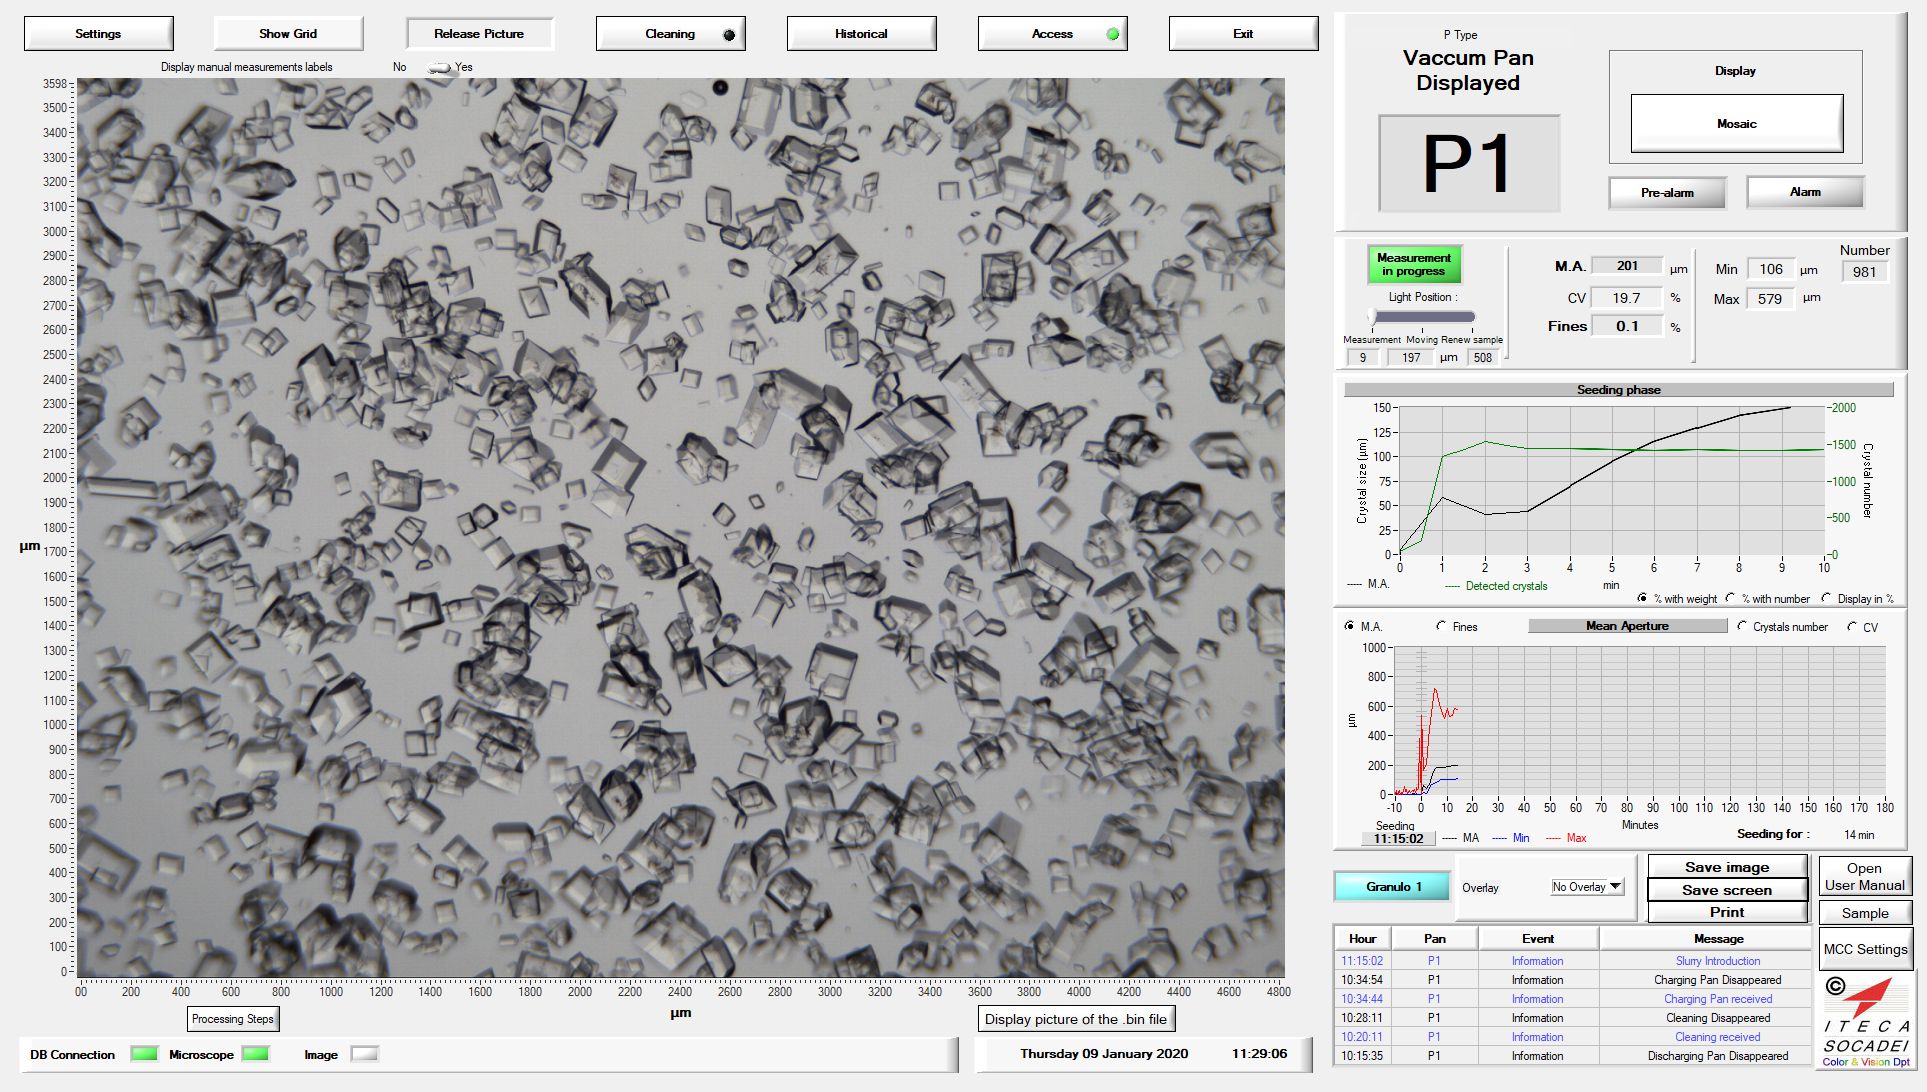The image size is (1927, 1092).
Task: Click the Microscope green status indicator
Action: [256, 1054]
